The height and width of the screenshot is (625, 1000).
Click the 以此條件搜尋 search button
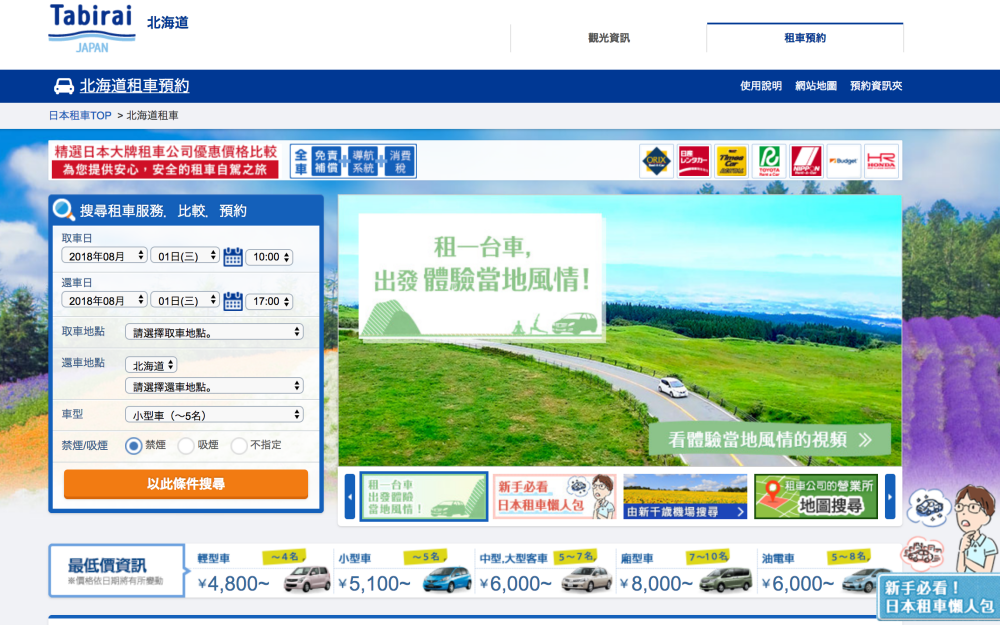(x=186, y=484)
